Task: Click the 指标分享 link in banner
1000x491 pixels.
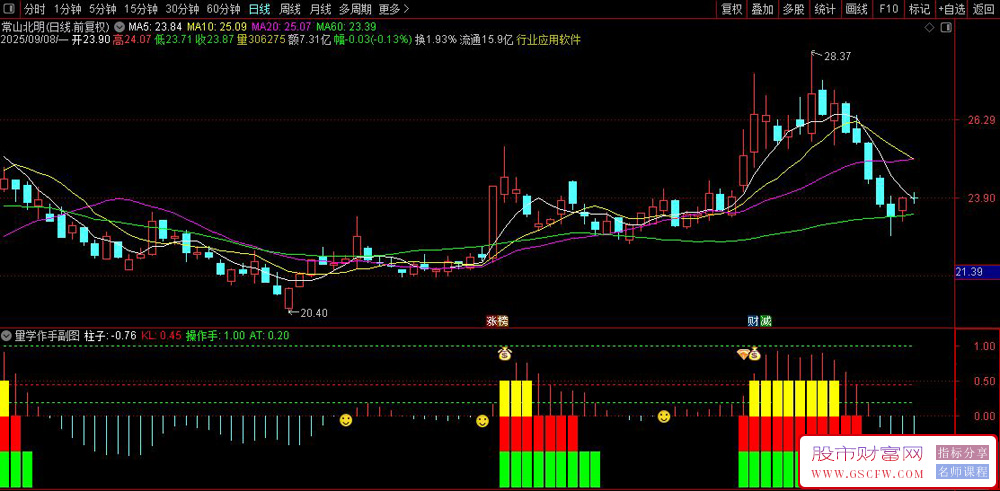Action: coord(962,453)
